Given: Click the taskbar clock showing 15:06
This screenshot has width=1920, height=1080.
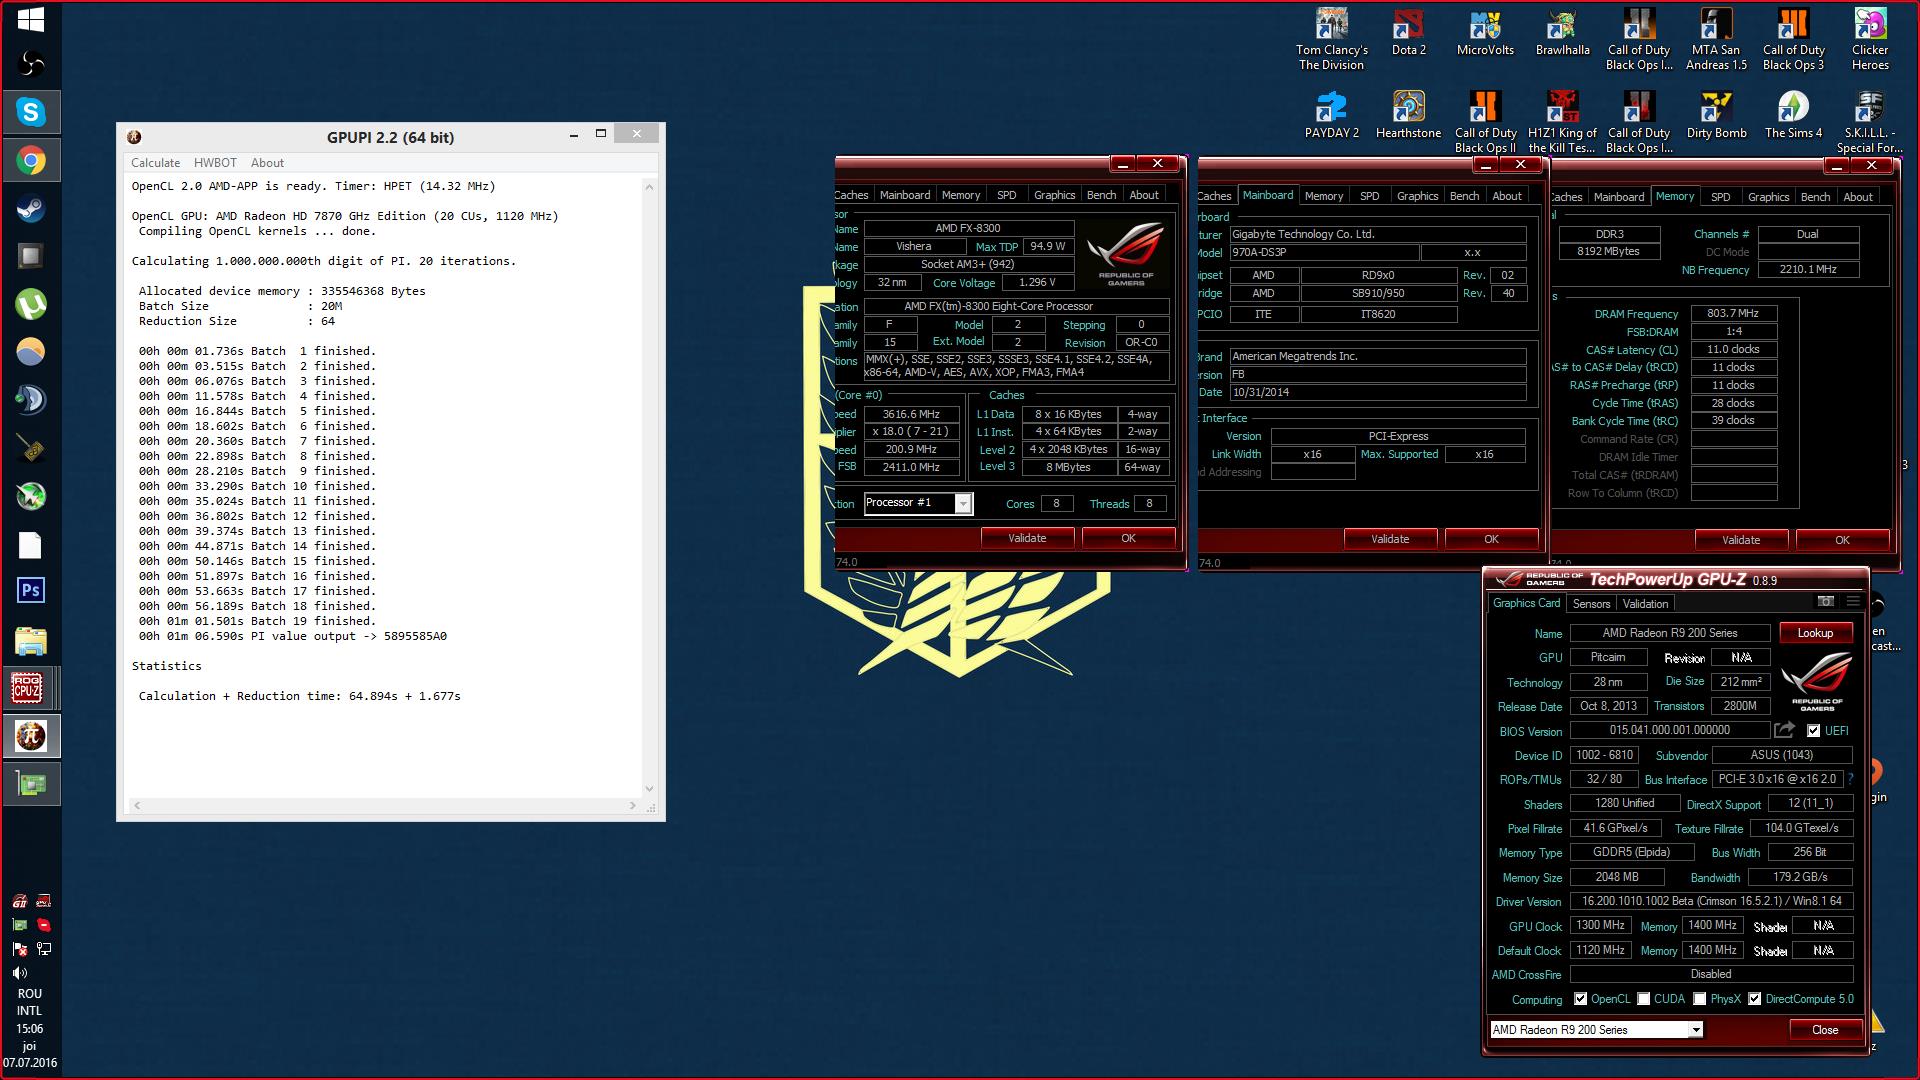Looking at the screenshot, I should (30, 1028).
